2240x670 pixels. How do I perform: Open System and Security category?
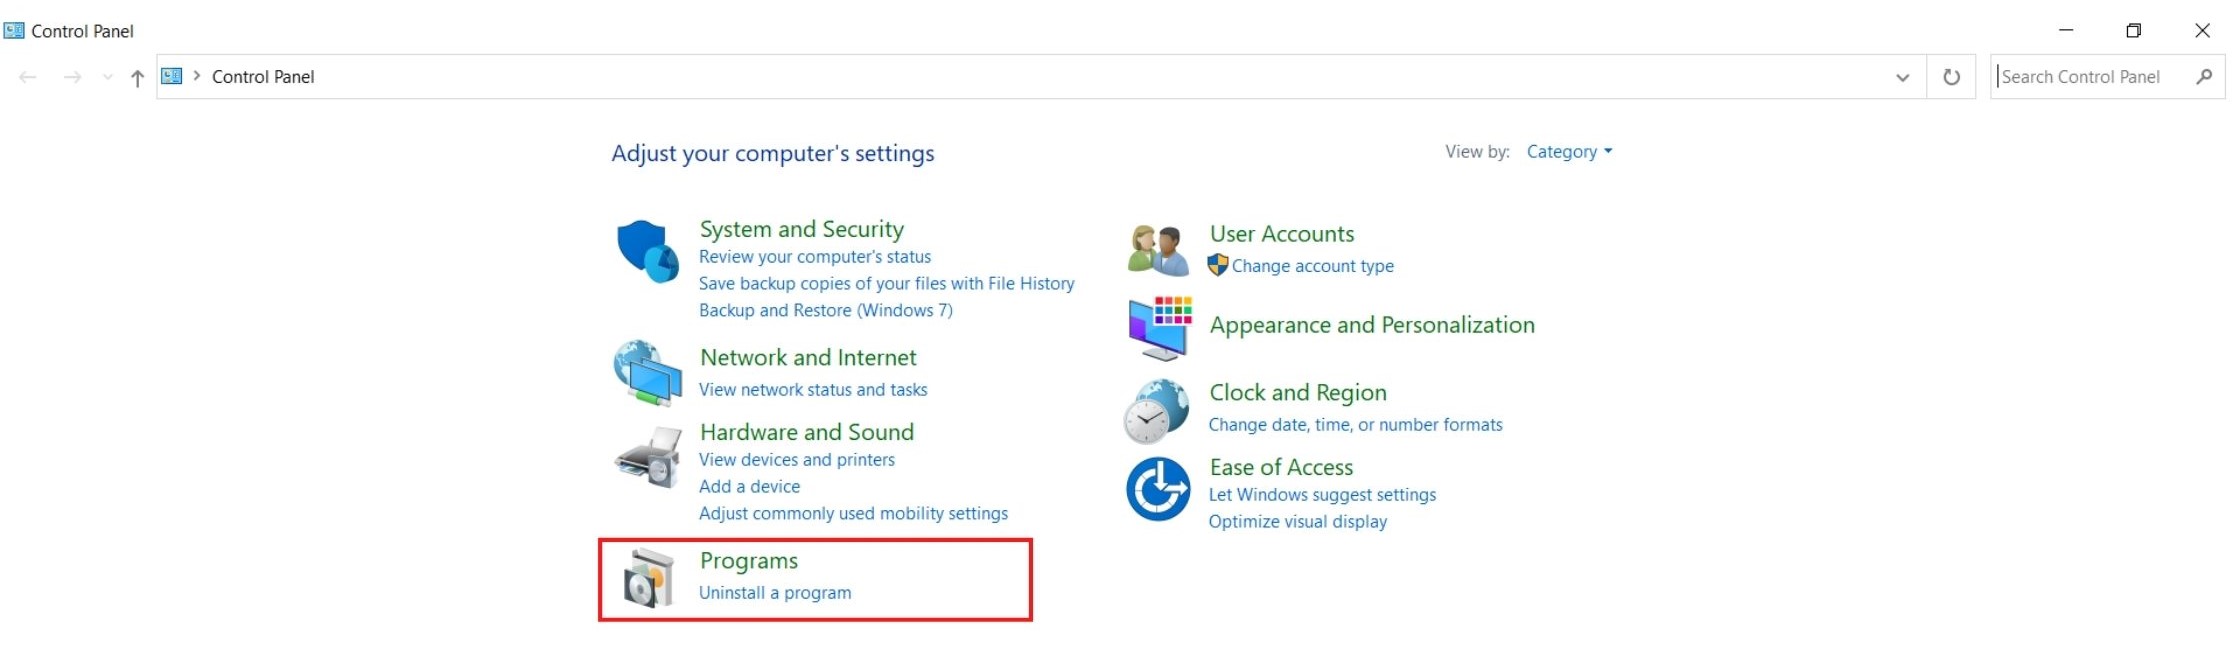(801, 229)
